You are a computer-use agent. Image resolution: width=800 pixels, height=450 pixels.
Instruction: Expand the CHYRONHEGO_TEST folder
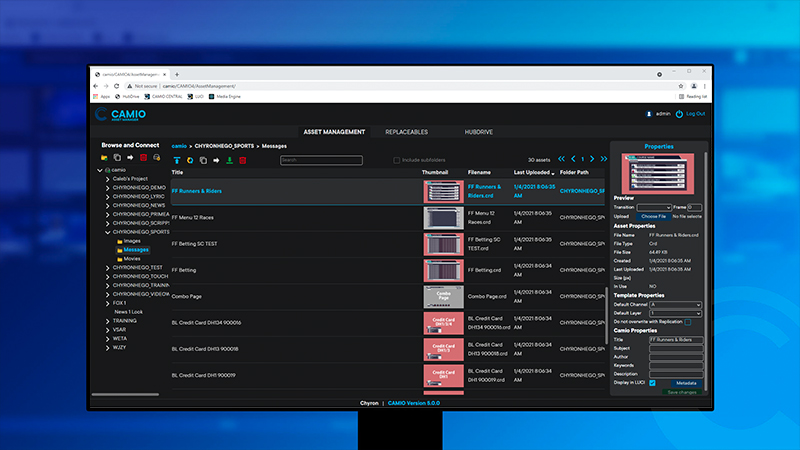click(x=108, y=268)
